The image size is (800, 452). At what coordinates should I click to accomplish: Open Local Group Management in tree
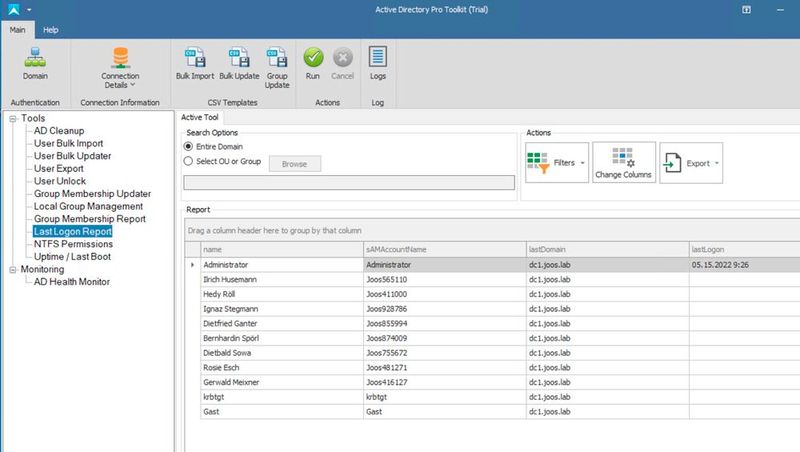point(88,206)
